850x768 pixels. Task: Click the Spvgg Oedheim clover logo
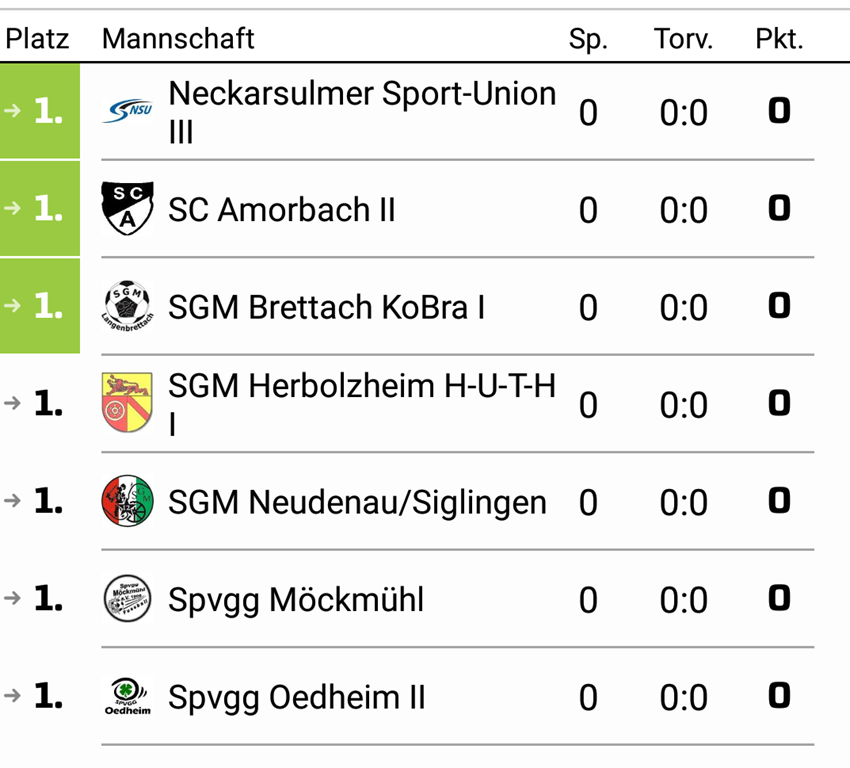click(127, 696)
